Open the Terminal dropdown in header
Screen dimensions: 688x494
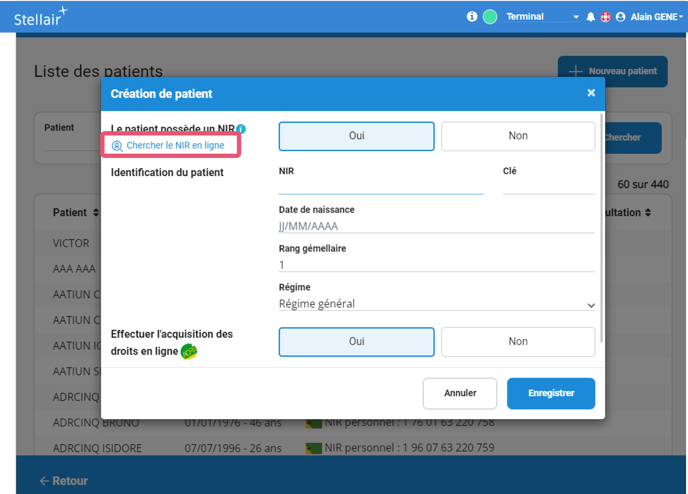(x=543, y=17)
